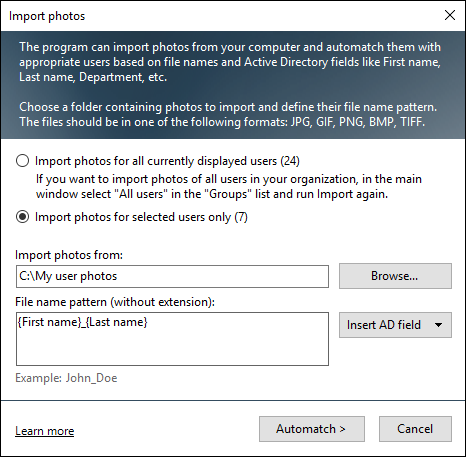This screenshot has height=457, width=466.
Task: Click the arrow on Insert AD field
Action: pos(438,325)
